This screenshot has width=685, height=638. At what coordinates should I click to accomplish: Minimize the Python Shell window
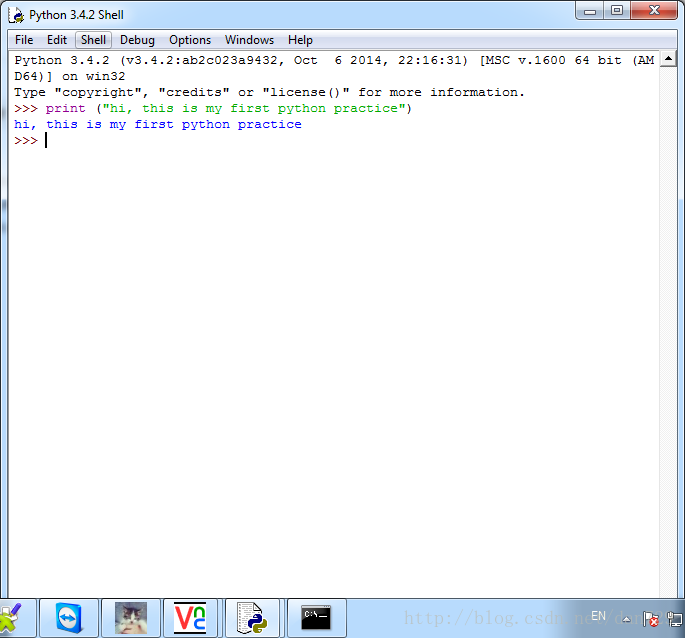(x=590, y=11)
